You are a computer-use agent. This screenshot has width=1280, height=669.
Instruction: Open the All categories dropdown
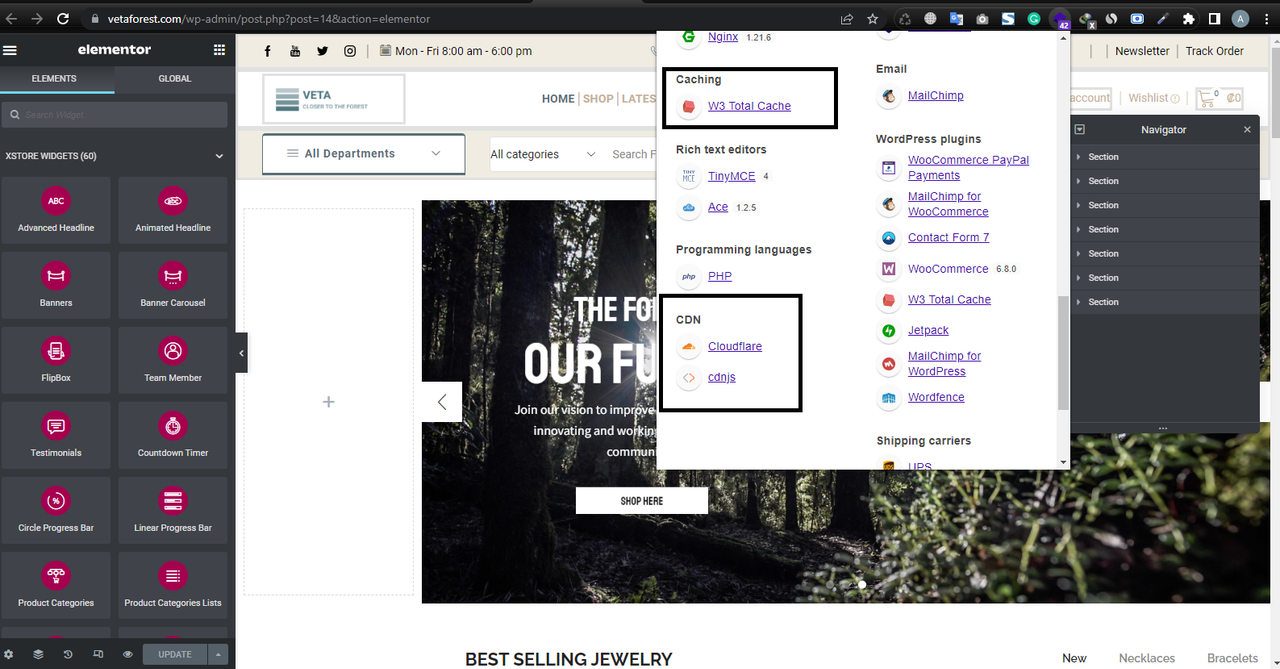543,154
